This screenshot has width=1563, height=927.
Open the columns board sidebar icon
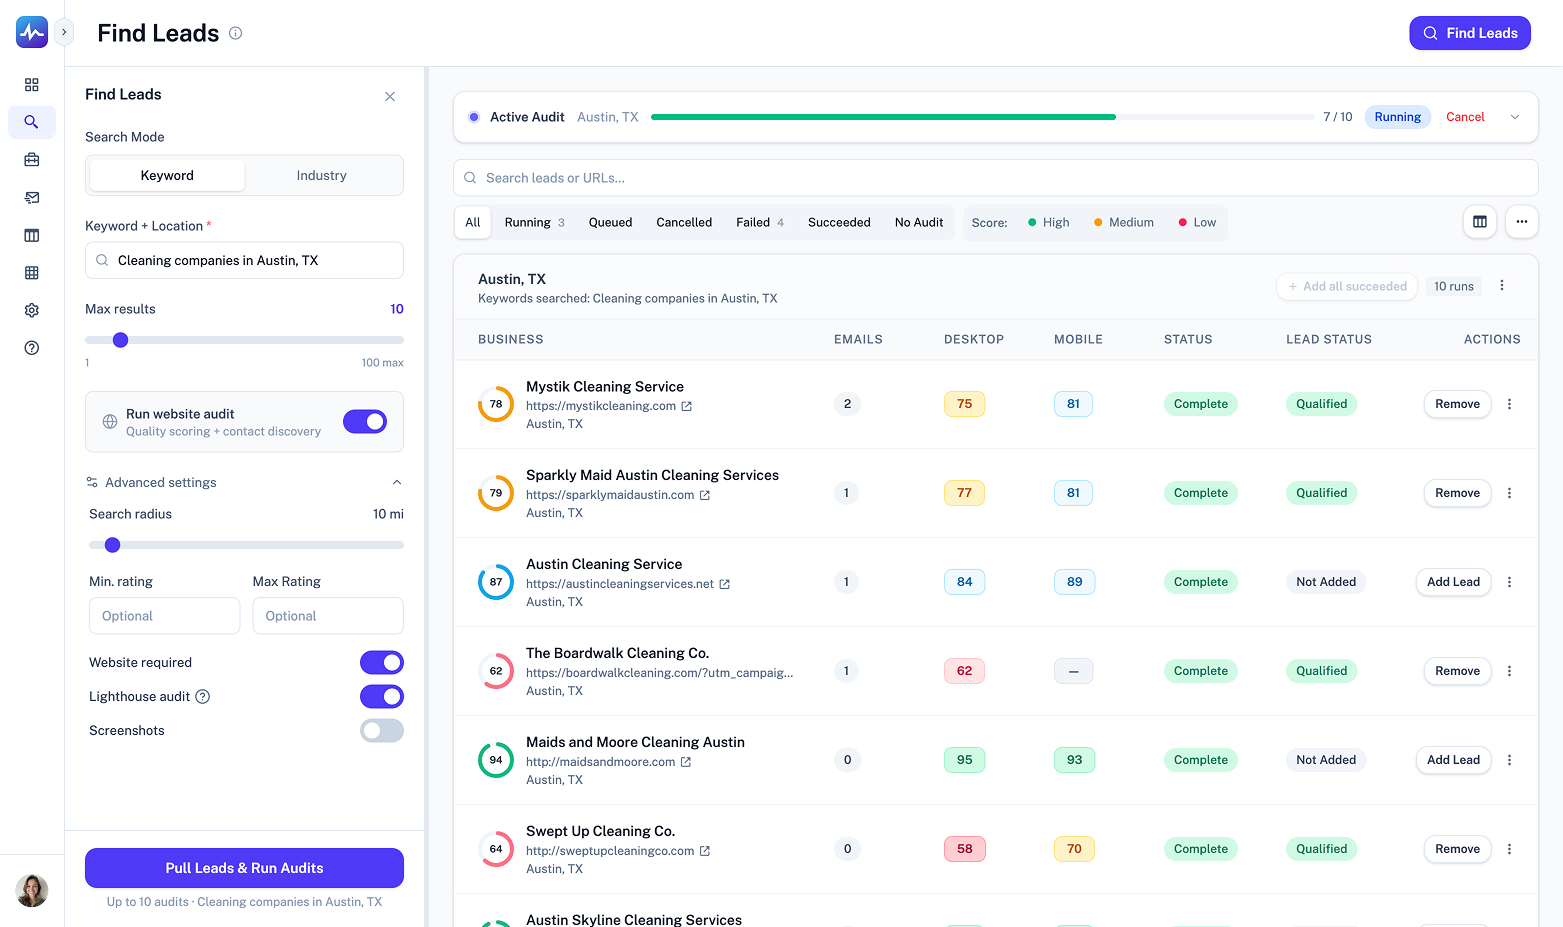coord(32,235)
